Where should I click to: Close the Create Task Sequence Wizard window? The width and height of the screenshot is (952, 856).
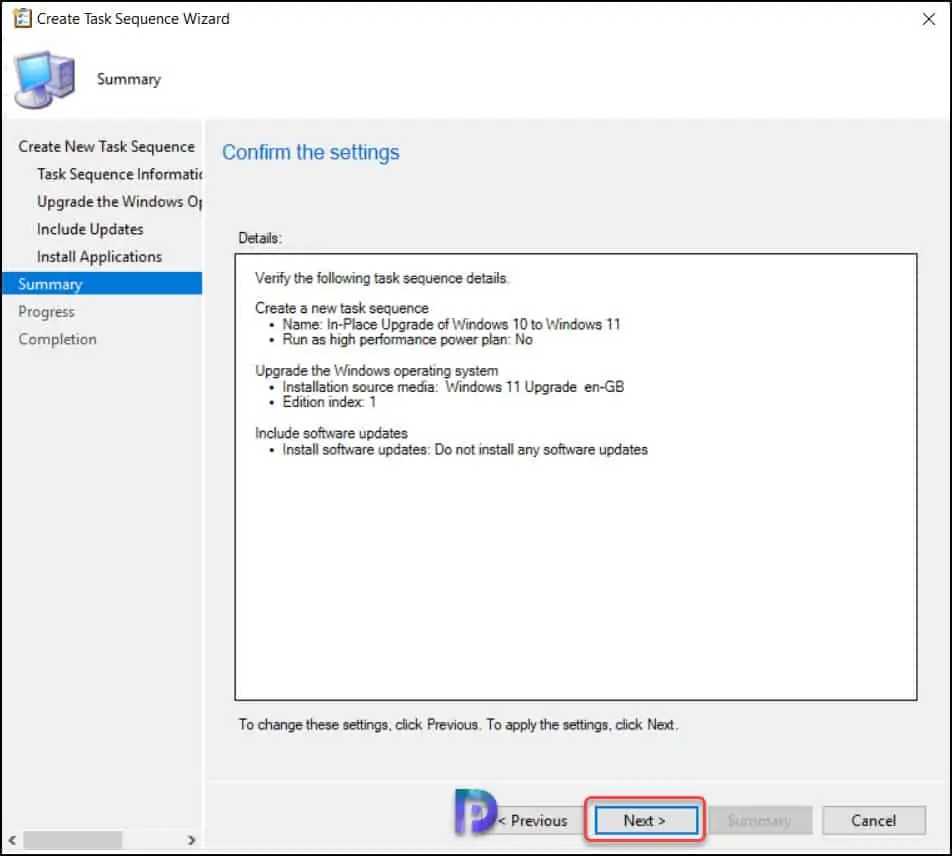tap(928, 19)
